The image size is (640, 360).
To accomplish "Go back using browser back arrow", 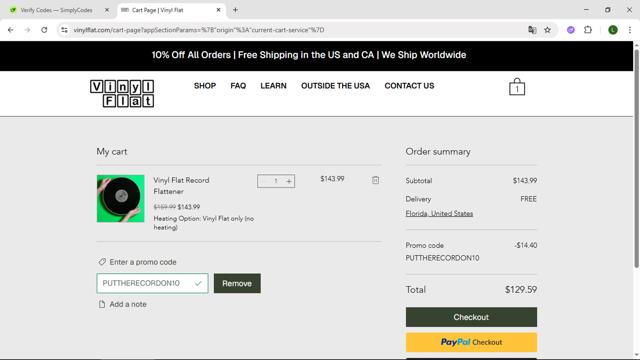I will tap(11, 30).
